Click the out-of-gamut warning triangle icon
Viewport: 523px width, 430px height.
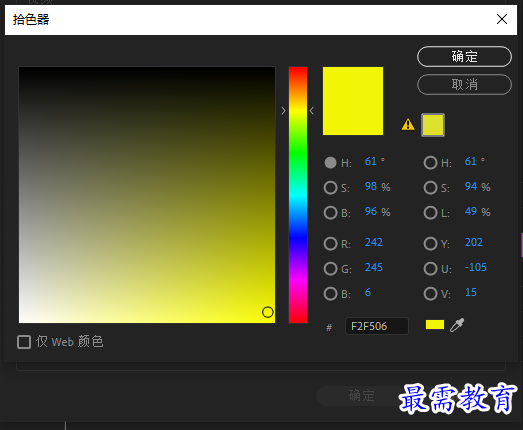pyautogui.click(x=408, y=125)
